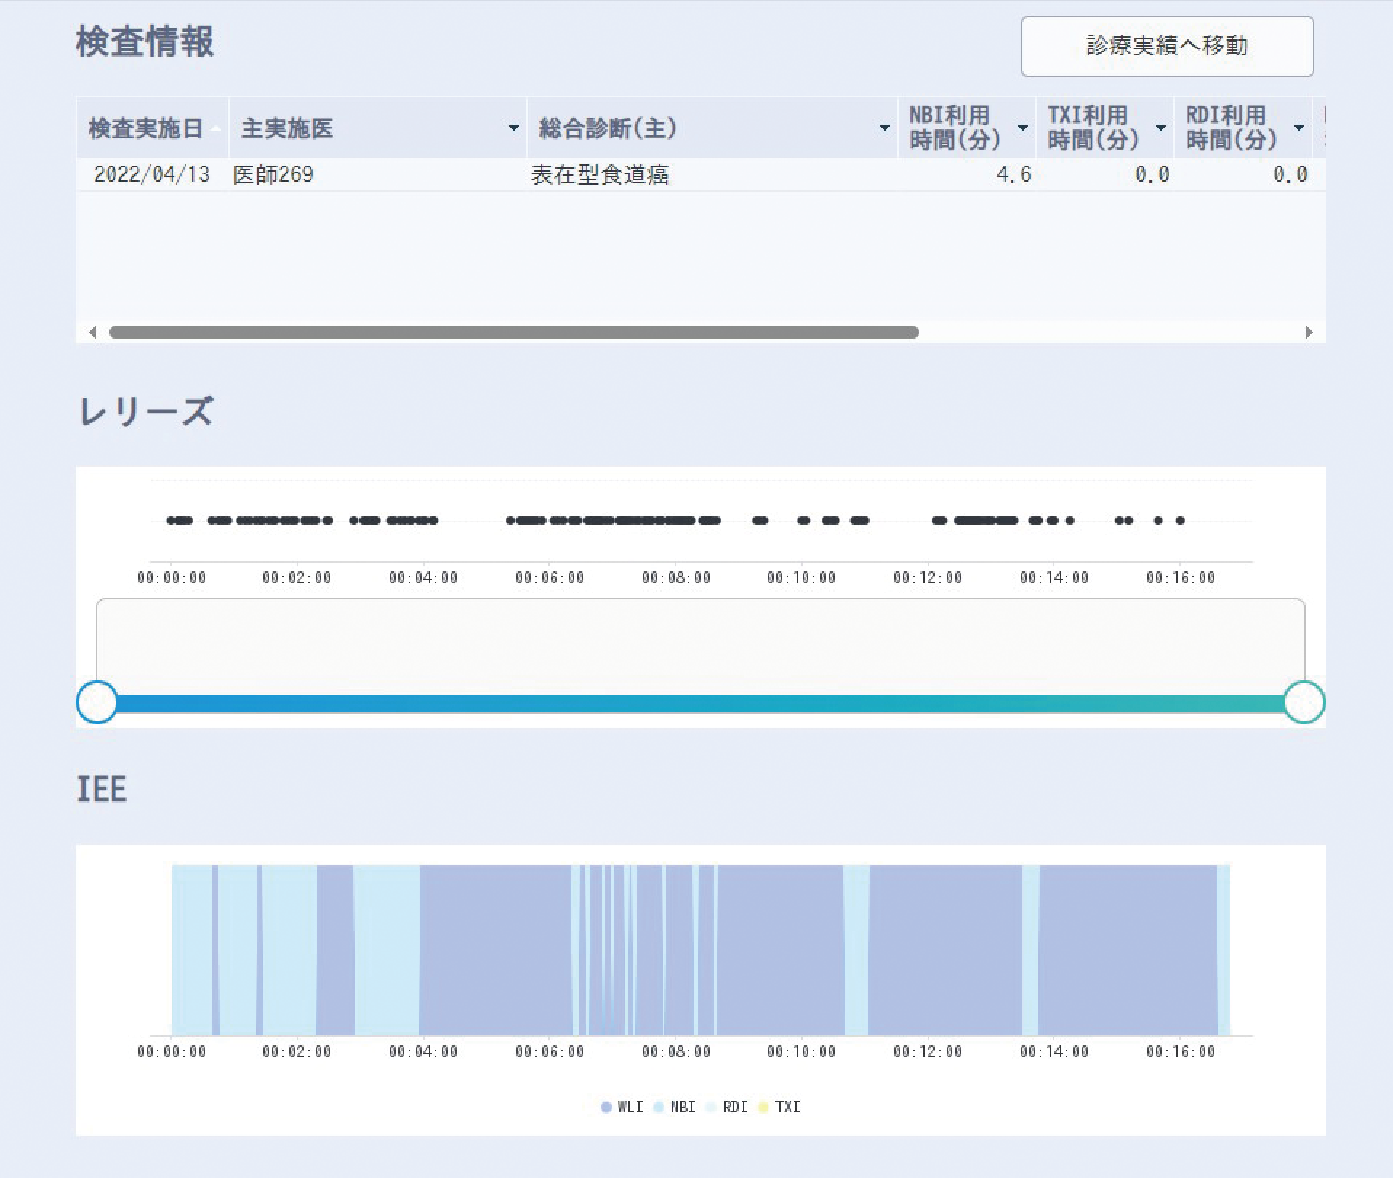Click the table's left scroll arrow
The image size is (1393, 1178).
coord(93,332)
